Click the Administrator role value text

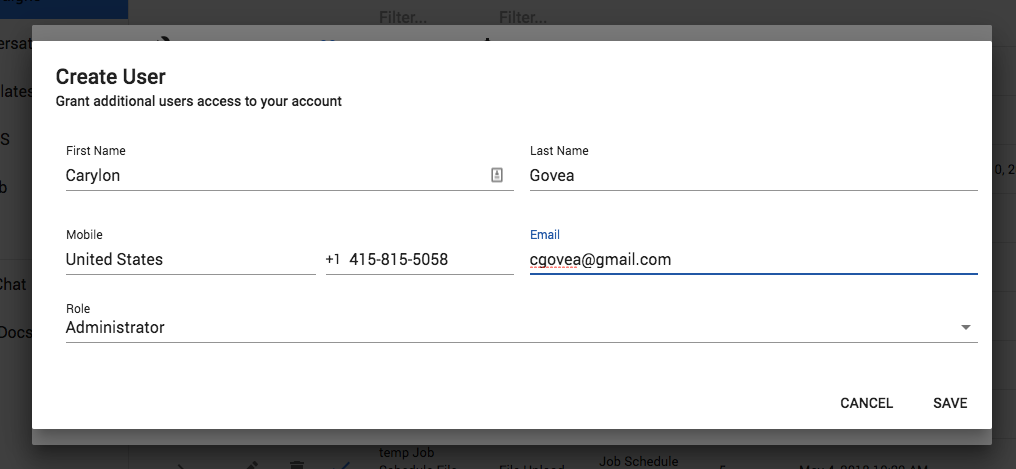pos(115,328)
